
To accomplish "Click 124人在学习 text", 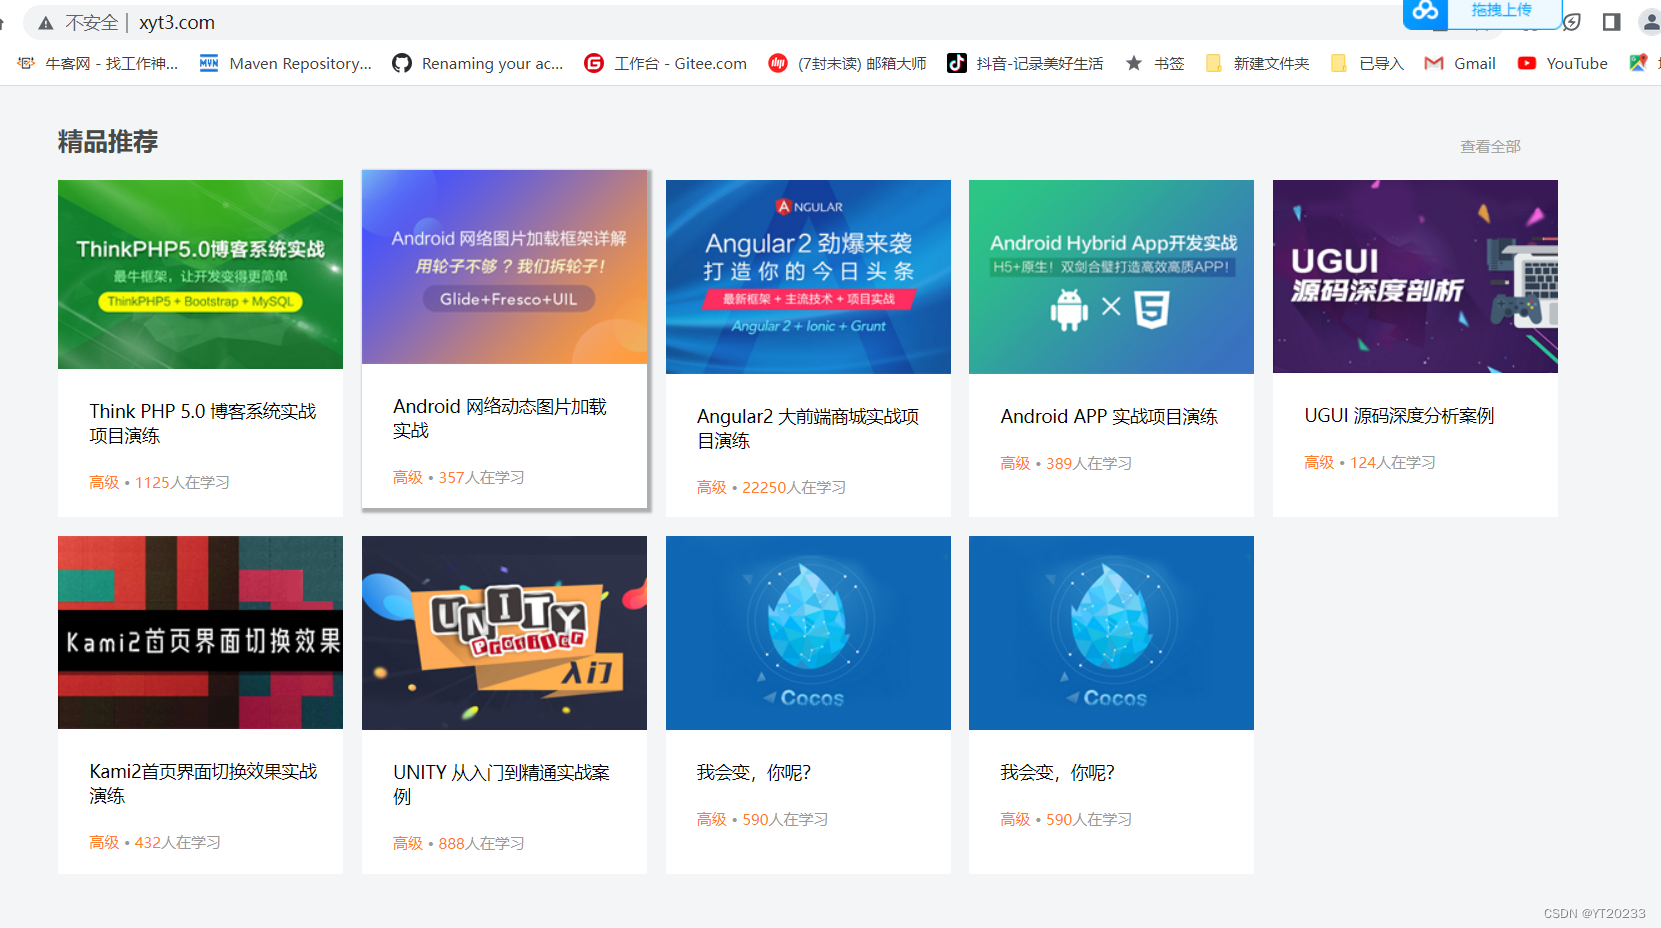I will click(x=1393, y=462).
